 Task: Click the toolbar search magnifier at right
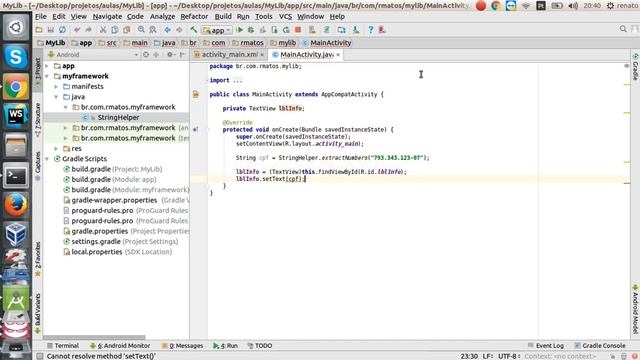[623, 29]
